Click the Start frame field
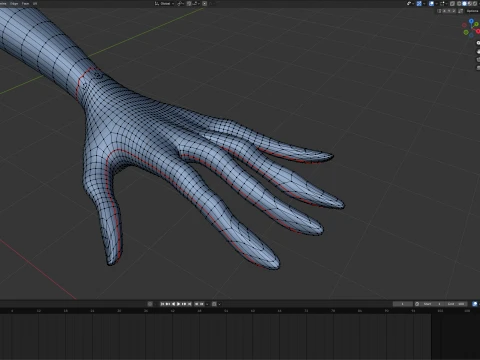The image size is (480, 360). (x=432, y=304)
